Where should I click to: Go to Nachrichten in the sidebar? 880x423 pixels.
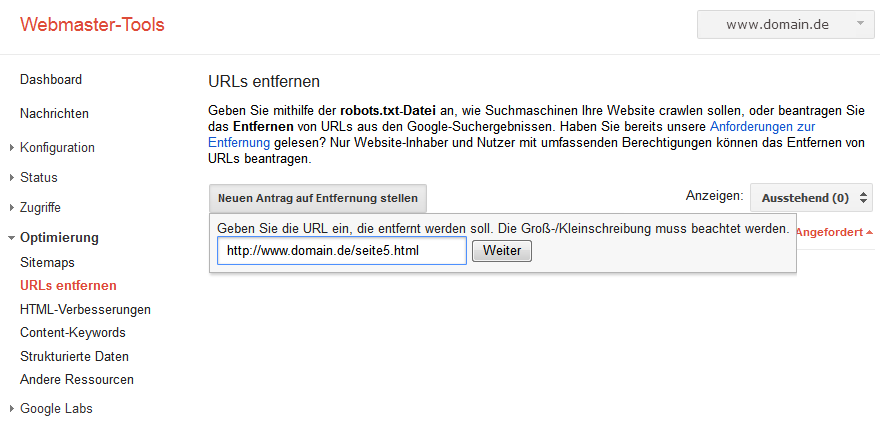54,114
